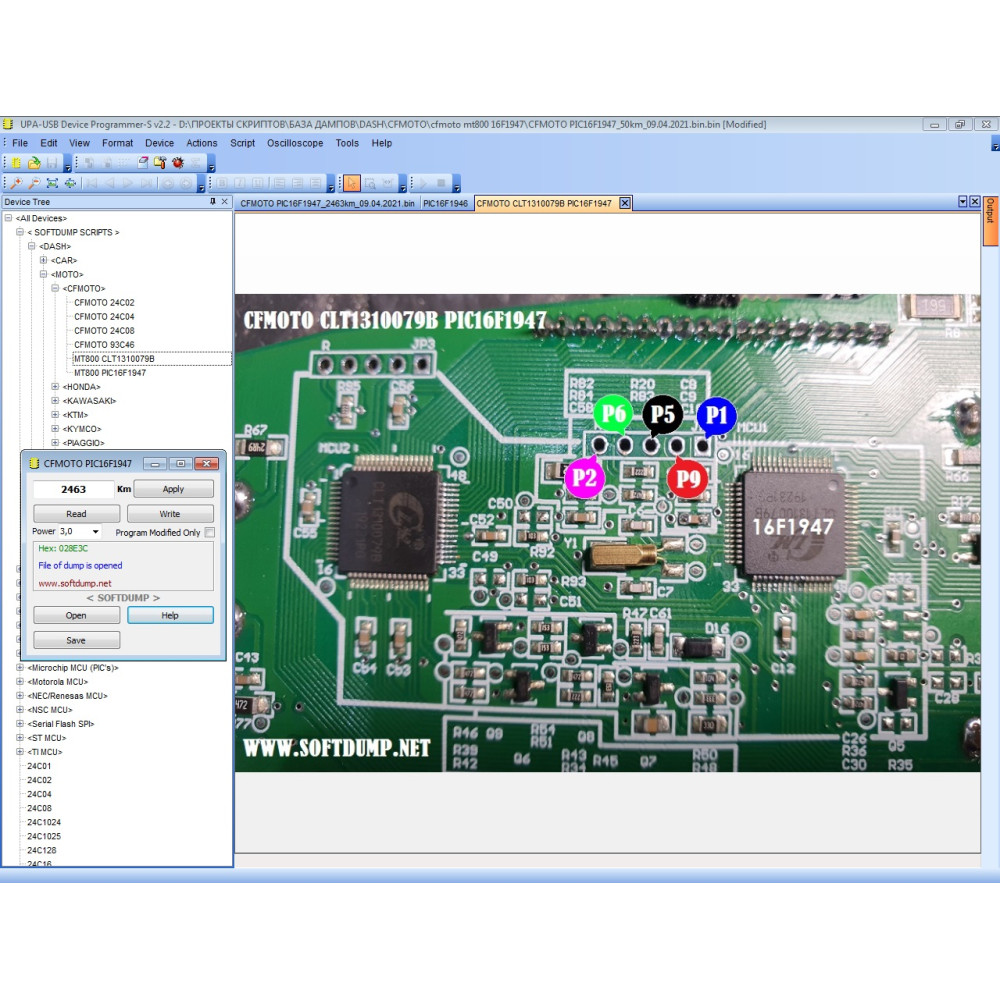Collapse the < SOFTDUMP SCRIPTS > node

20,232
